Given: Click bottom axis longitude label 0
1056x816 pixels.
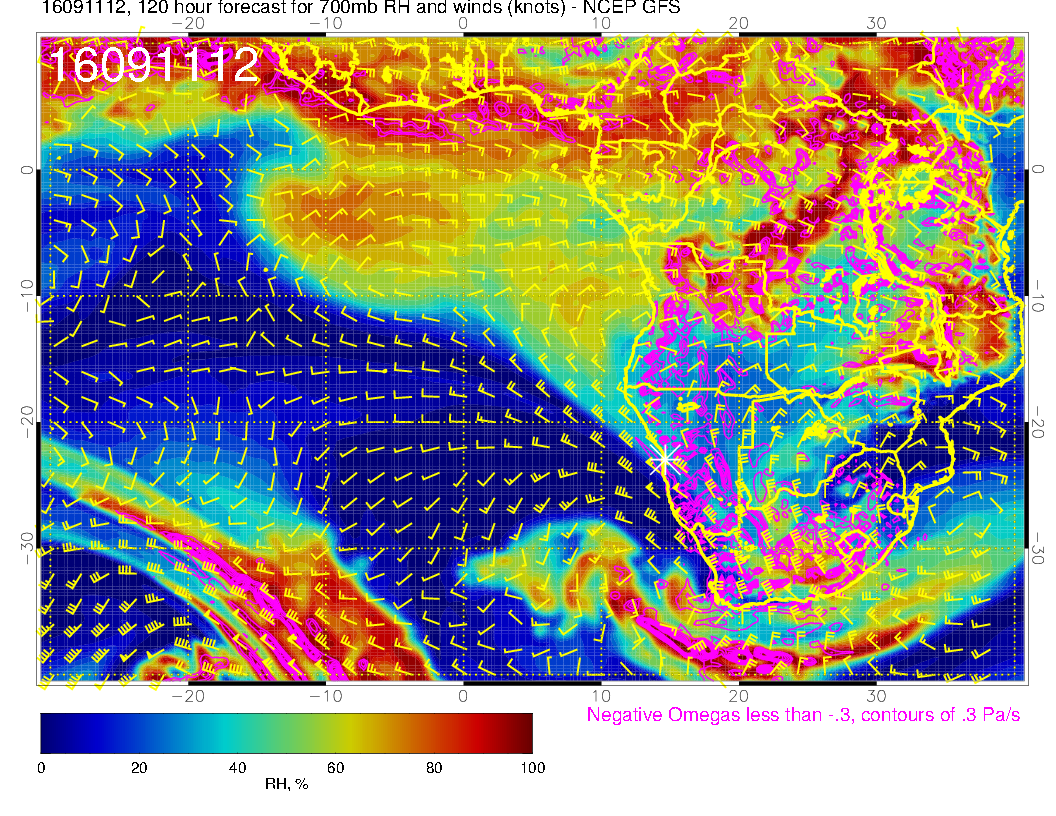Looking at the screenshot, I should (x=463, y=695).
